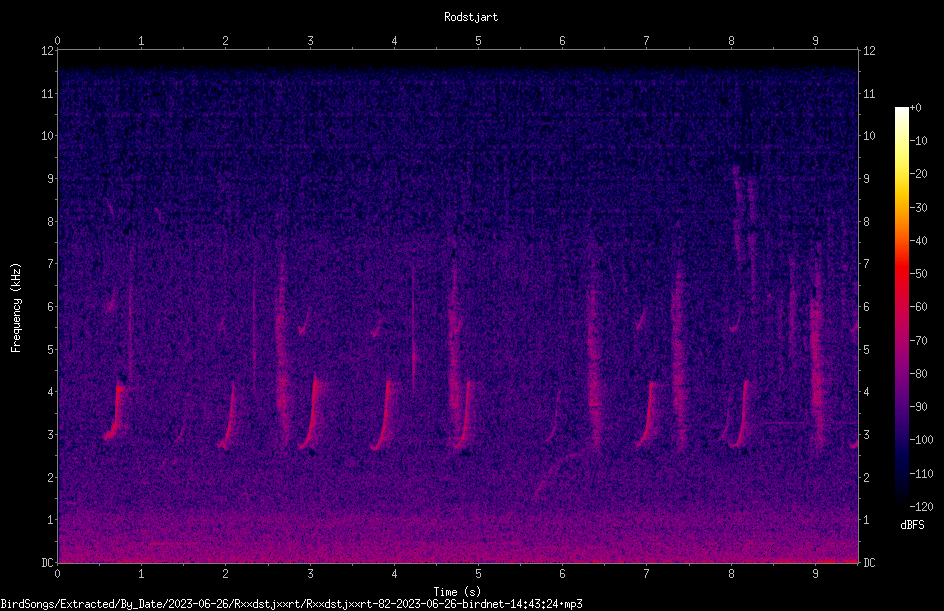Select the 2 tick on top time axis

tap(226, 41)
